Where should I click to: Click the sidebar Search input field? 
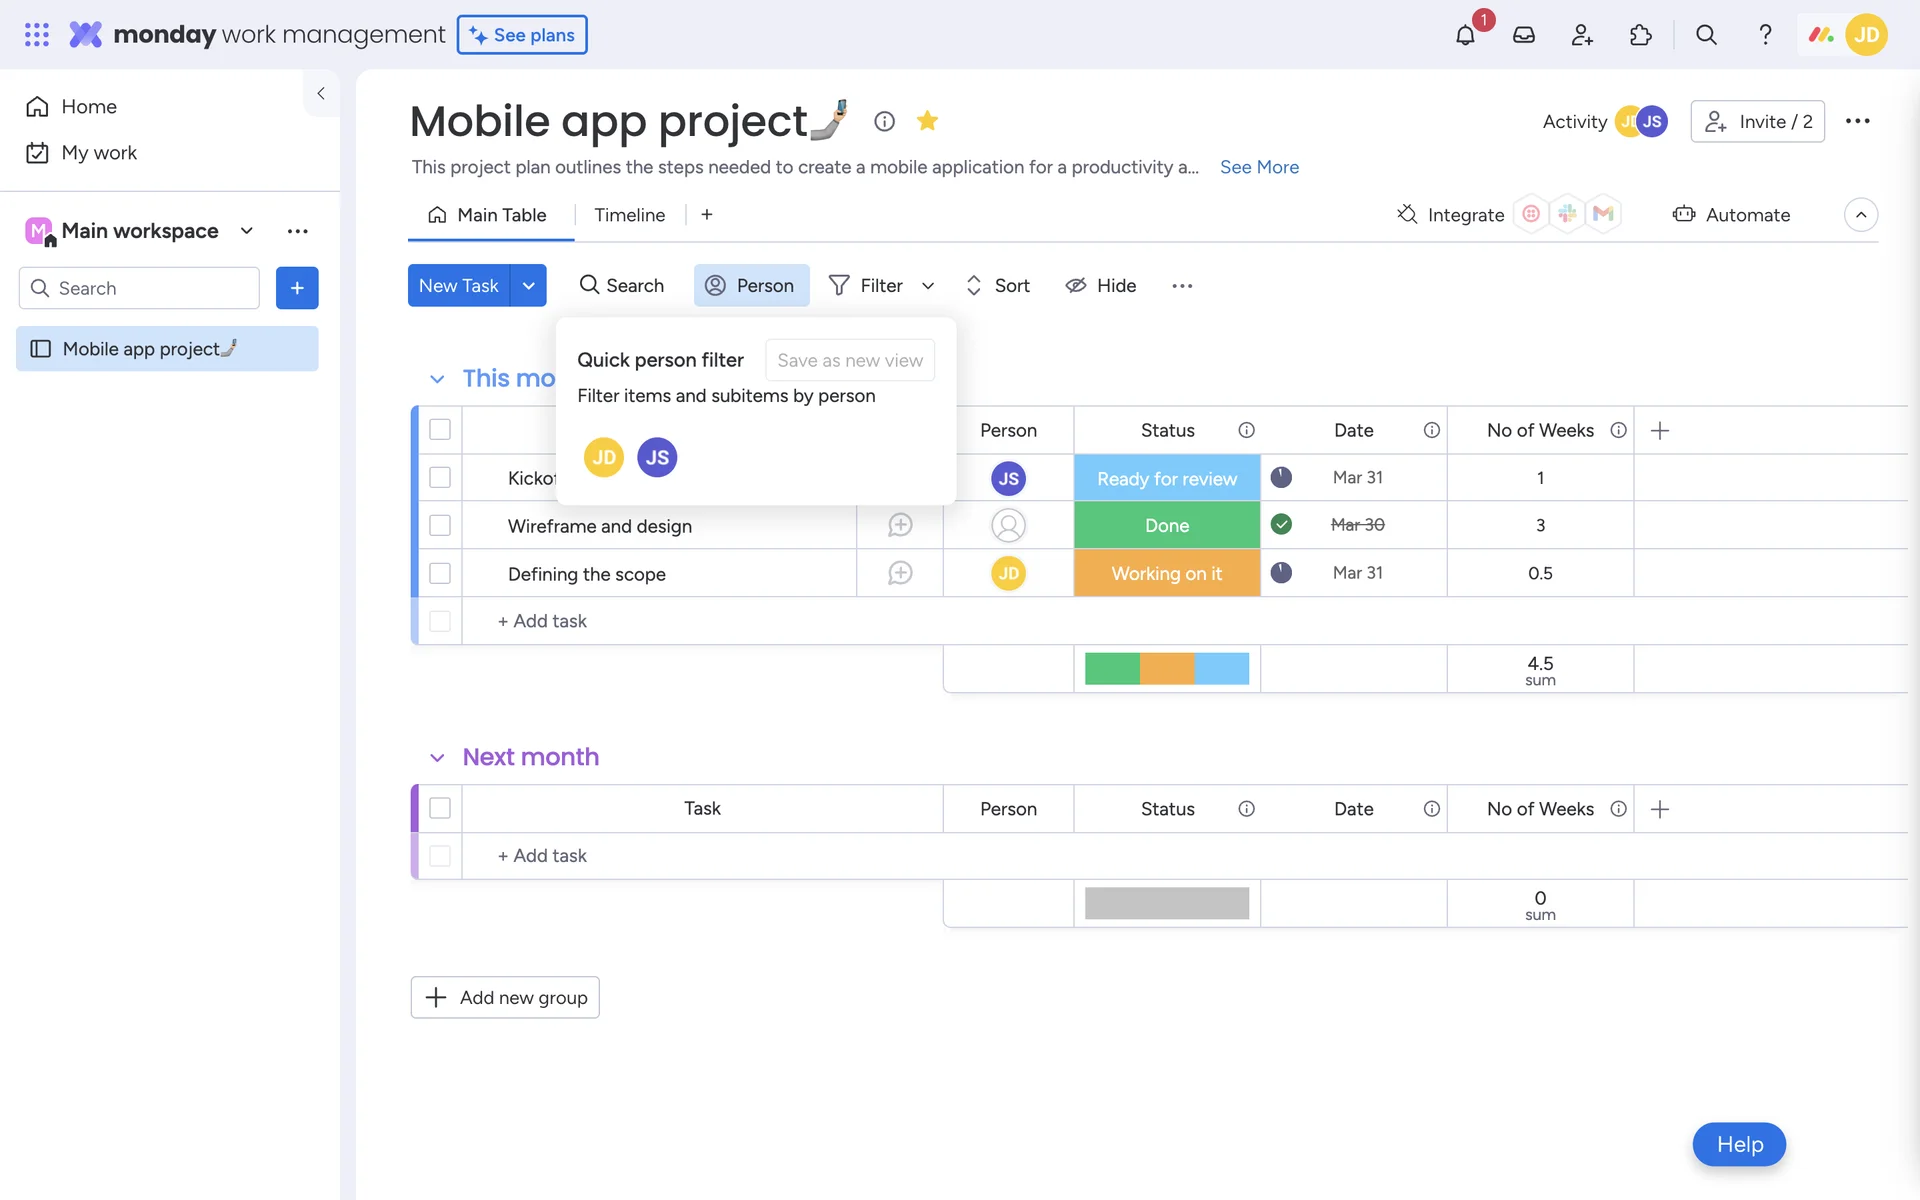(x=150, y=288)
